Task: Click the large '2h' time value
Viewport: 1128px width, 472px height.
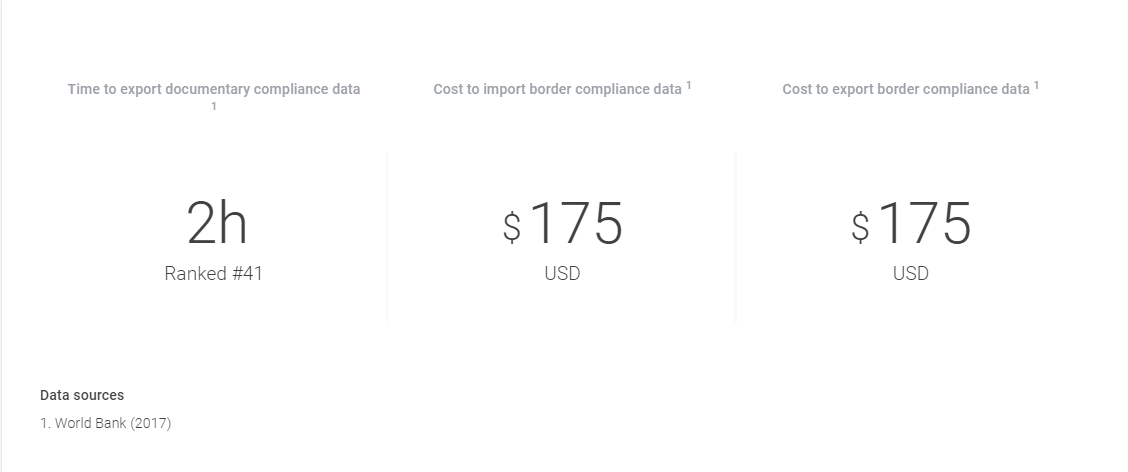Action: coord(216,223)
